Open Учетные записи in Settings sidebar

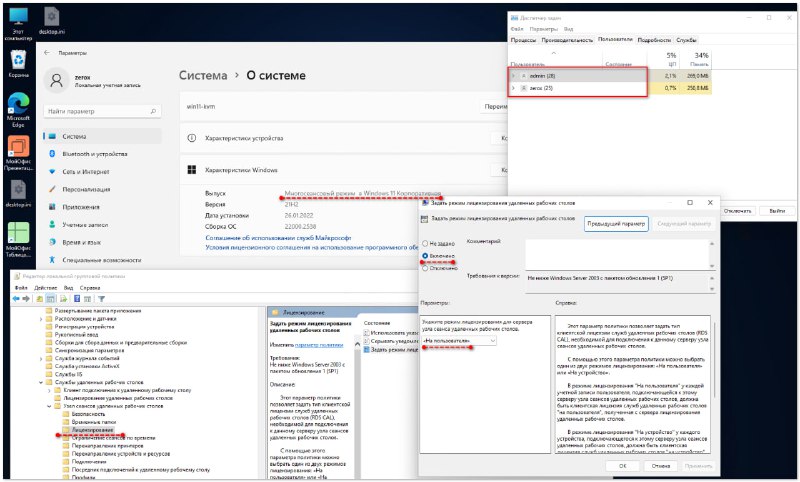85,224
